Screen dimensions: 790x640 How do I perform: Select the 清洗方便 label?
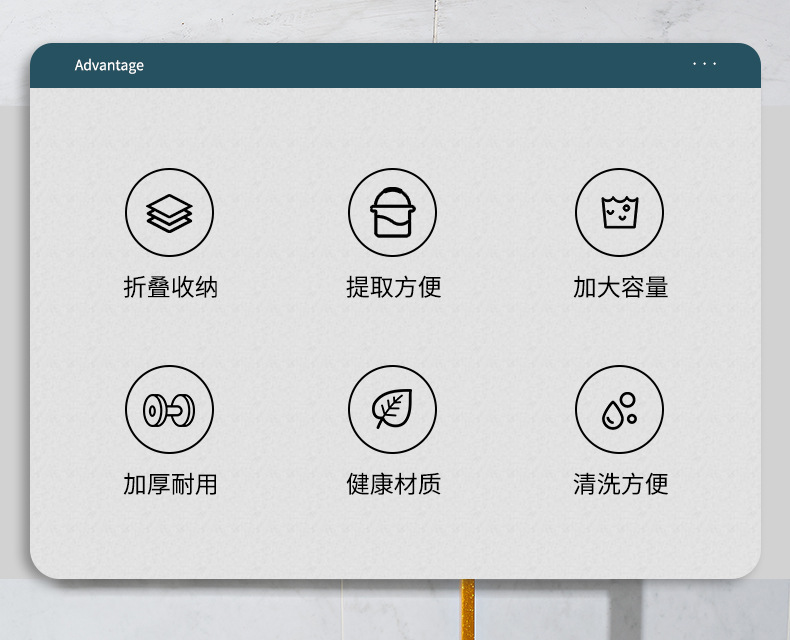620,484
